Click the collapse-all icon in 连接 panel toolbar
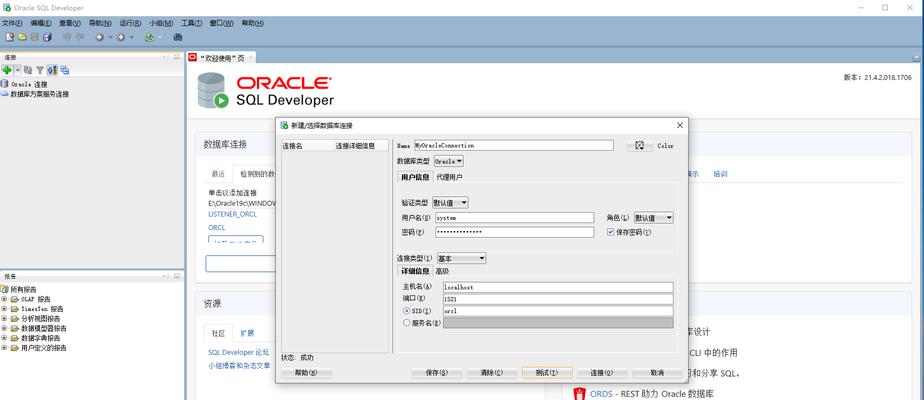The image size is (924, 400). 65,70
